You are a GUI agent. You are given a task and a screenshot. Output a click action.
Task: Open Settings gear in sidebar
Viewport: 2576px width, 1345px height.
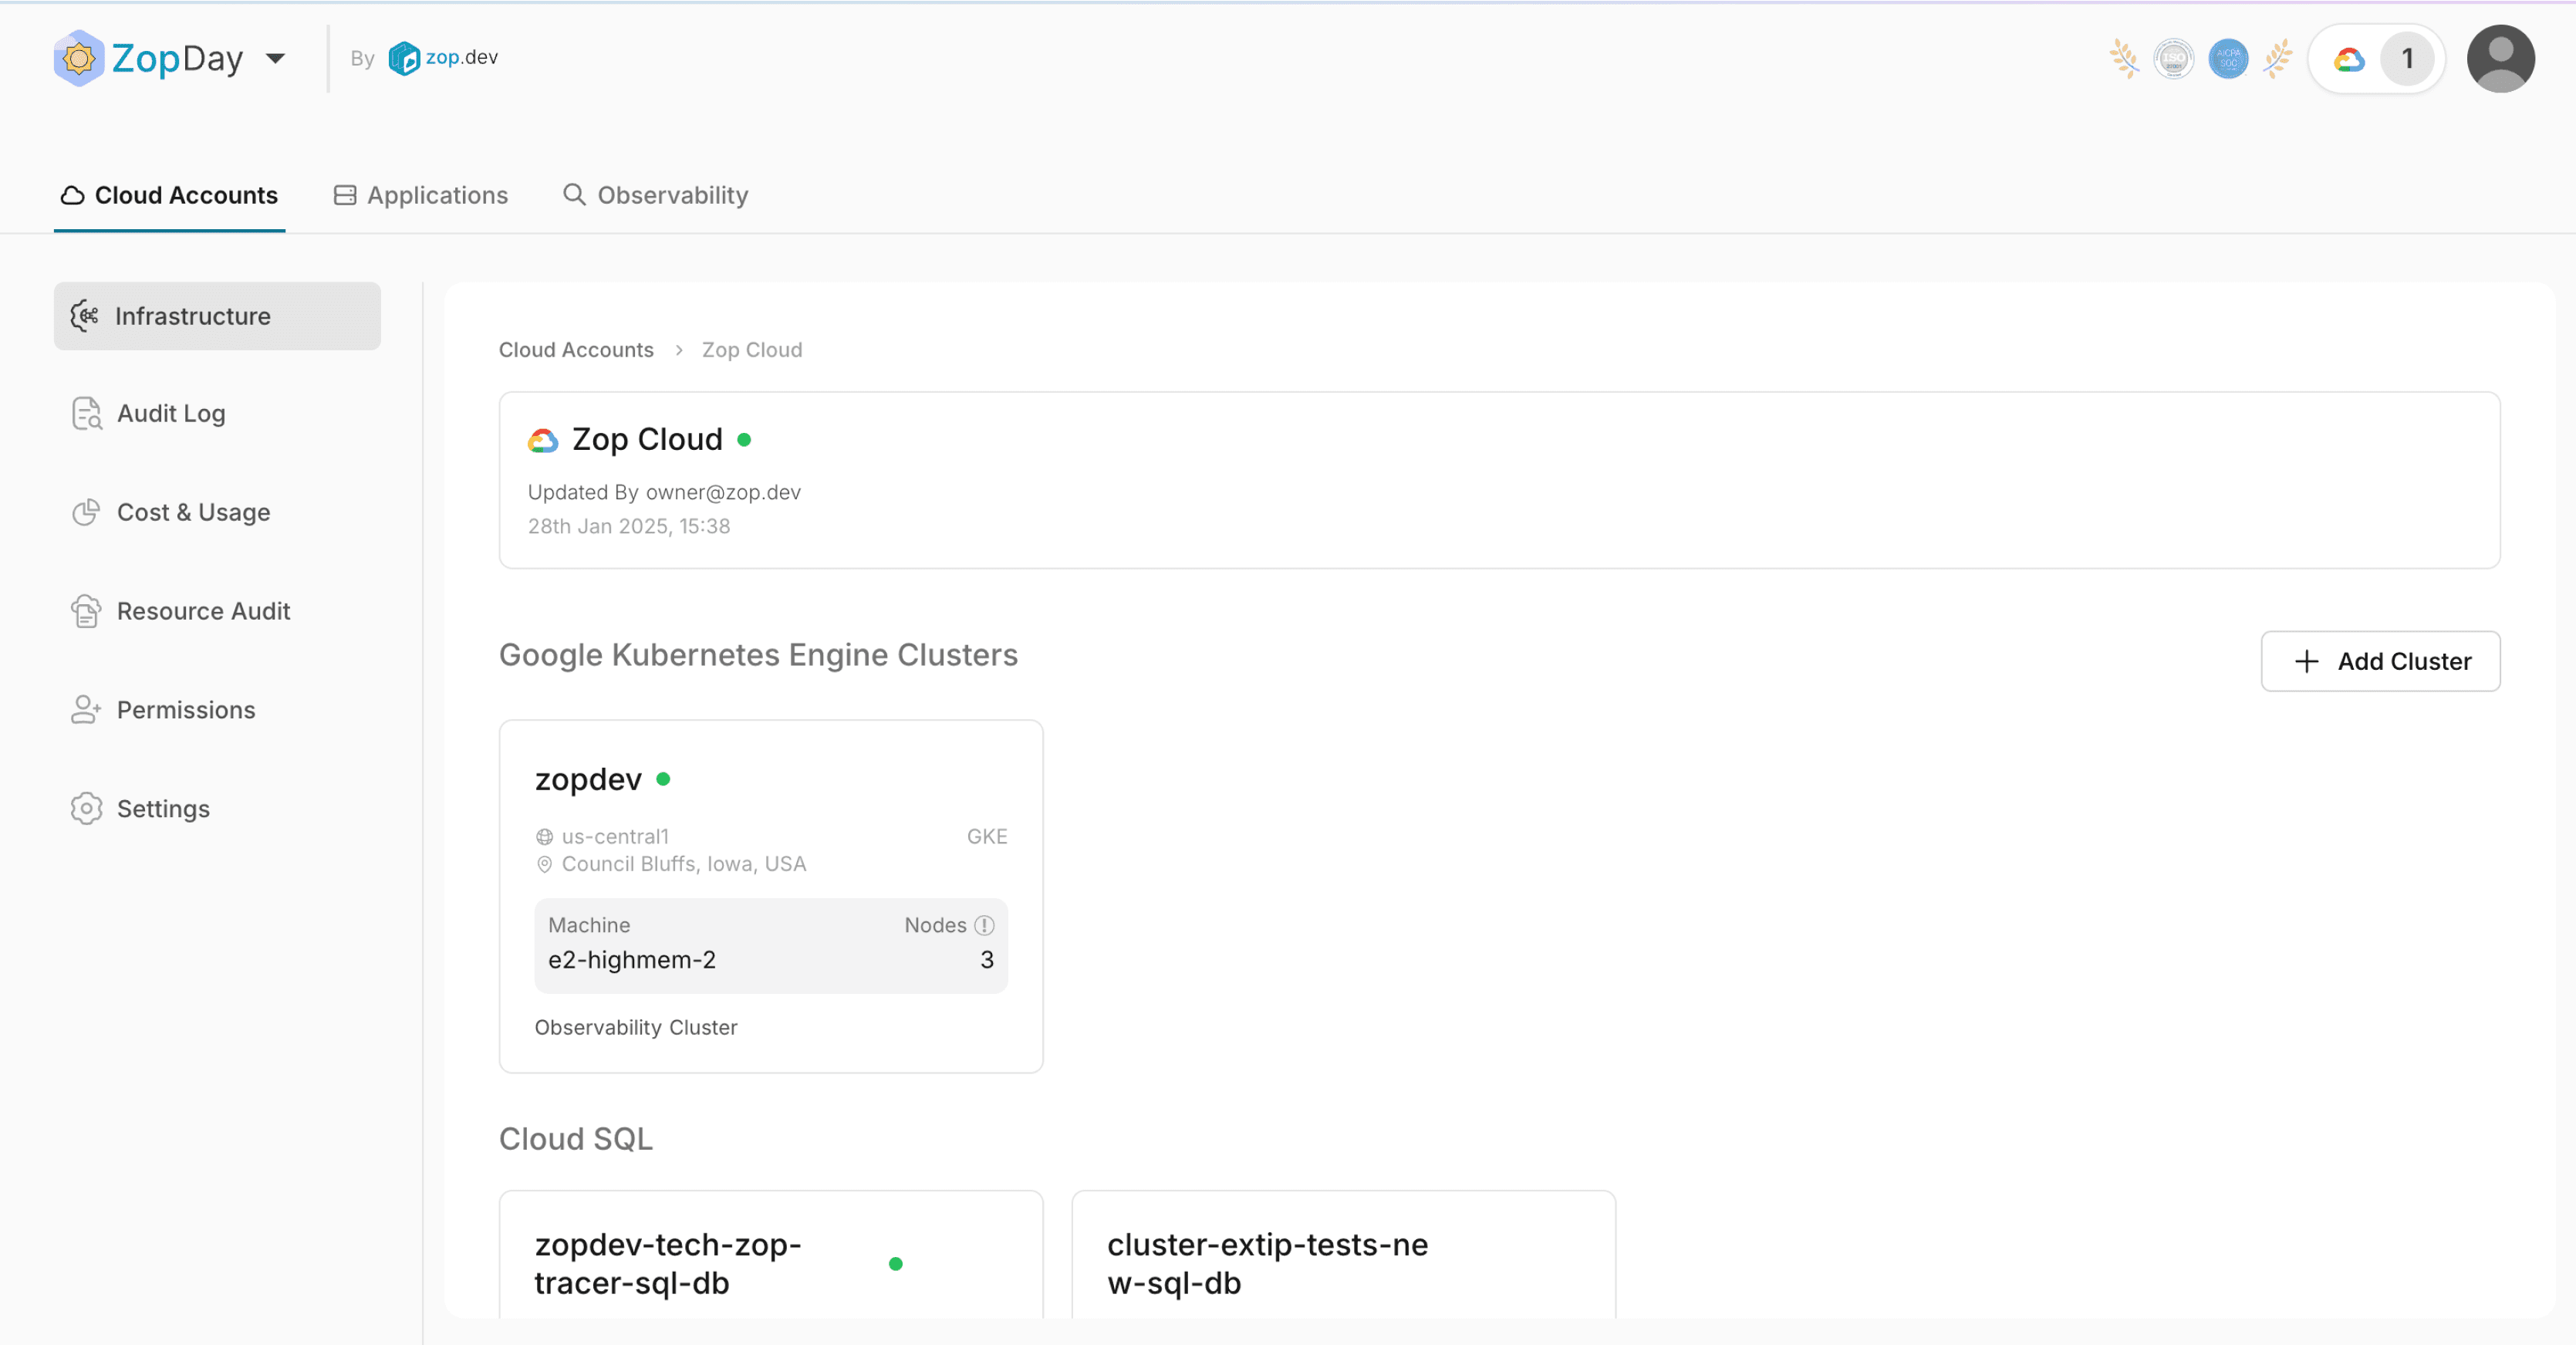click(86, 808)
